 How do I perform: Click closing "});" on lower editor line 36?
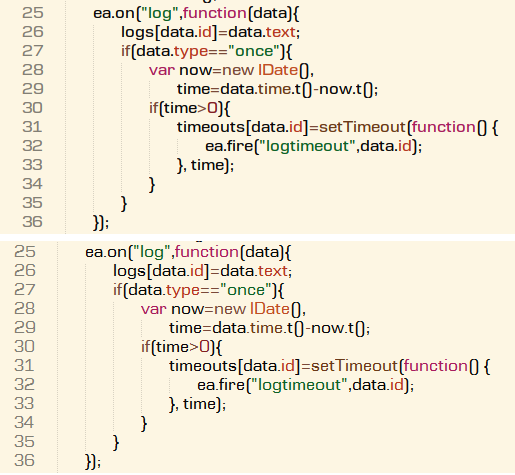(93, 461)
